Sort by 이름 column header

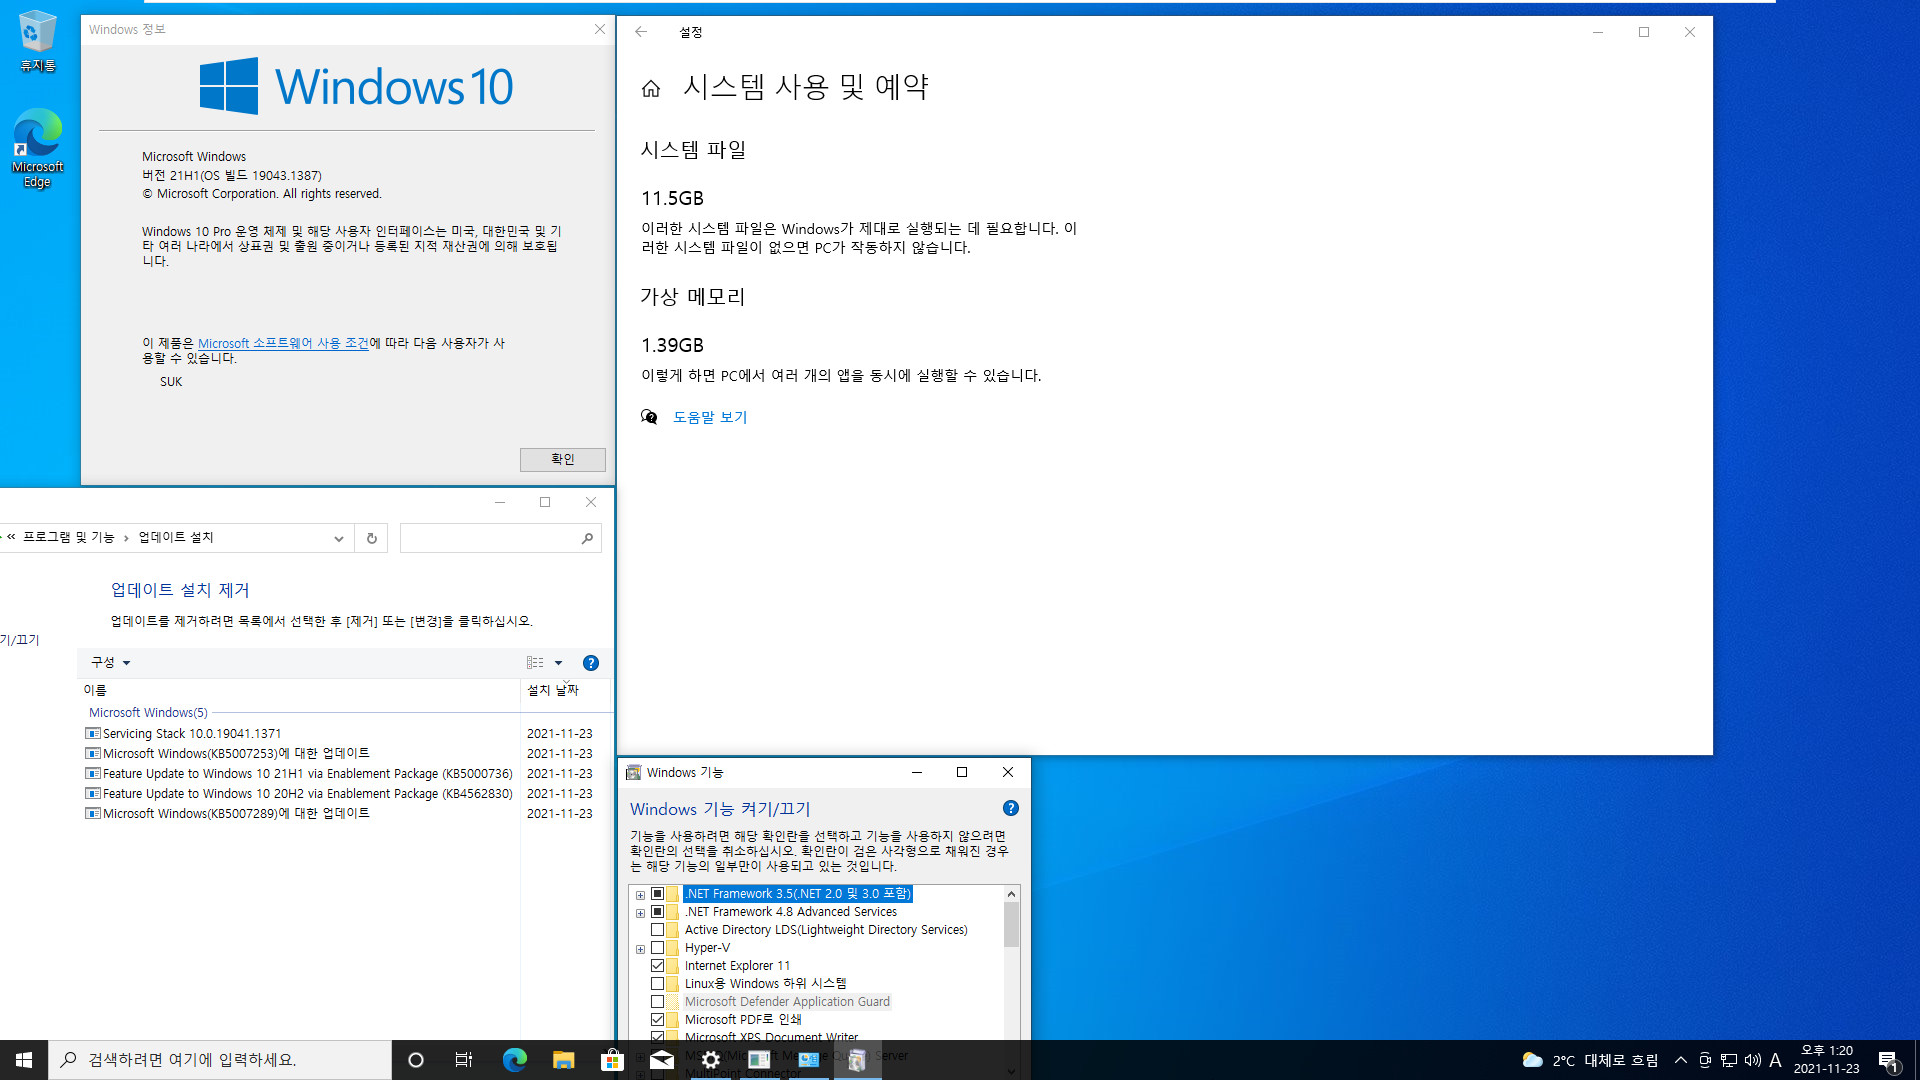click(x=299, y=690)
